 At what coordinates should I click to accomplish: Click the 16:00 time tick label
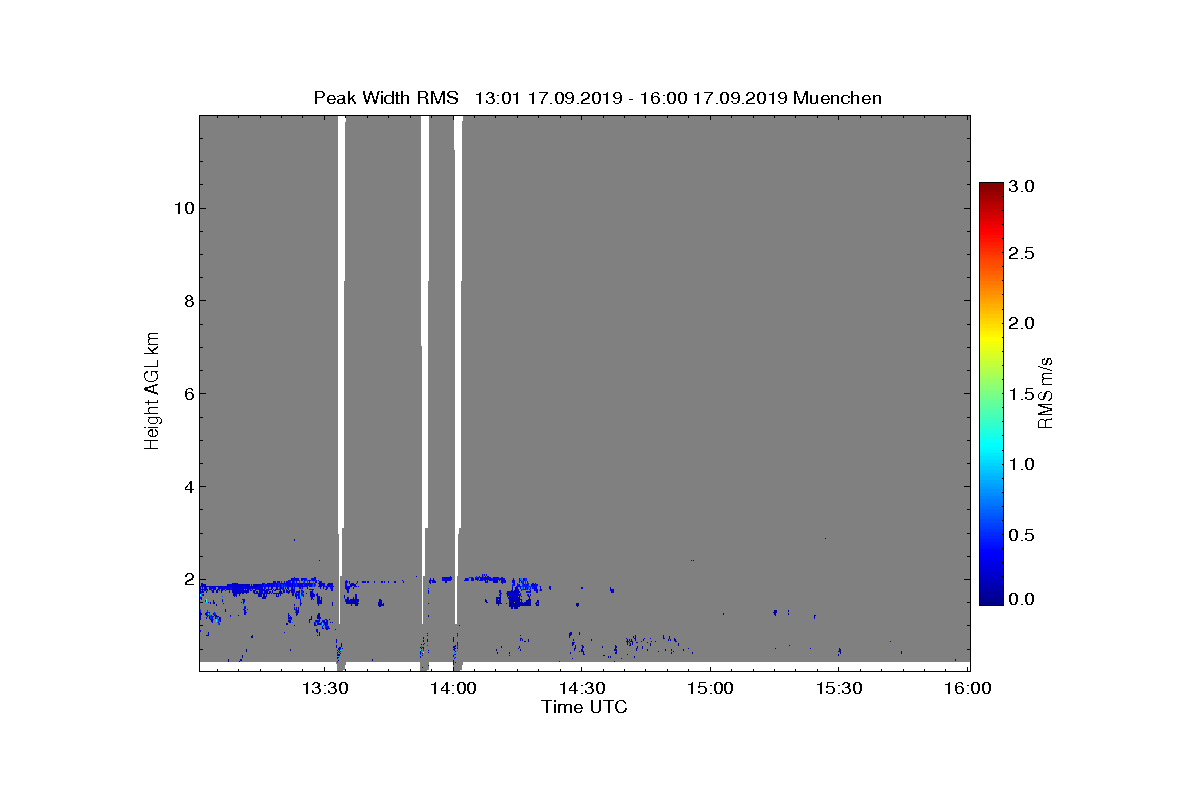click(x=967, y=688)
